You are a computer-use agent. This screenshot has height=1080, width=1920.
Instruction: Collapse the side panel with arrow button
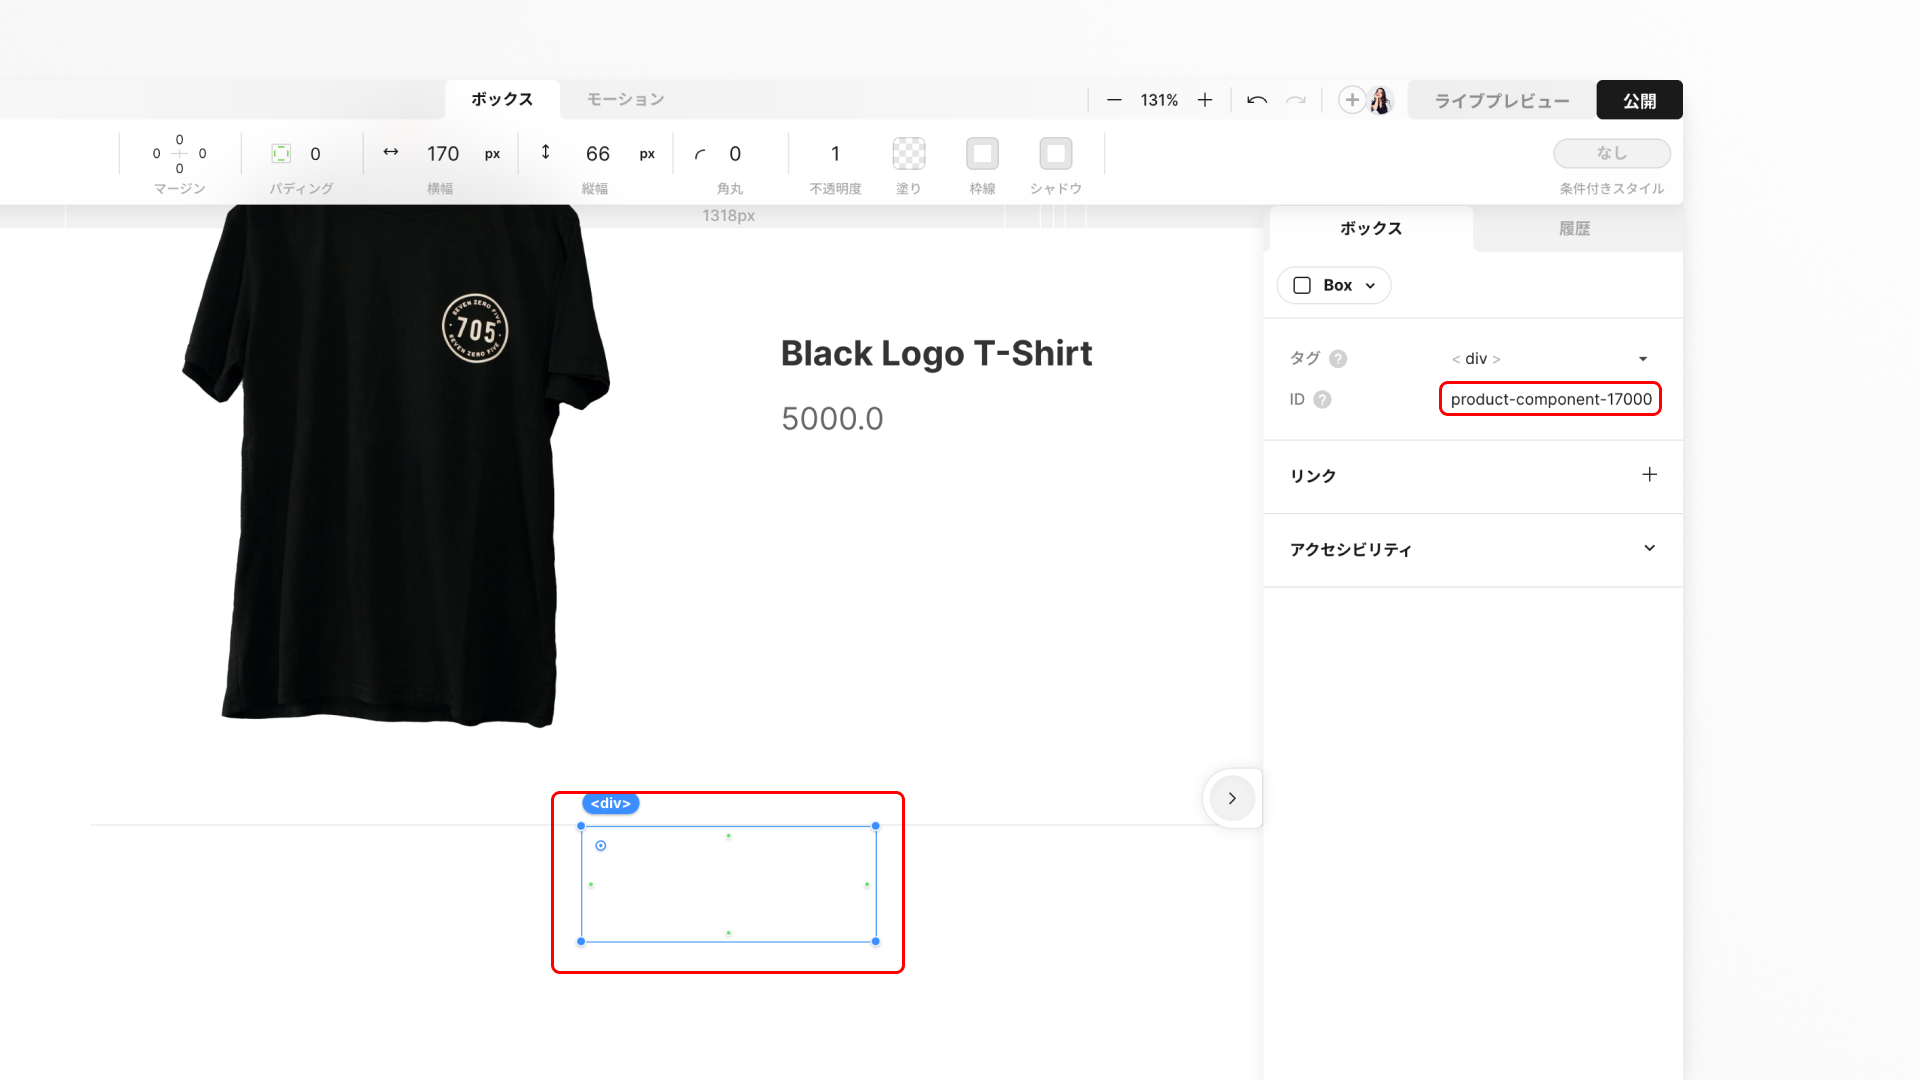click(x=1232, y=798)
